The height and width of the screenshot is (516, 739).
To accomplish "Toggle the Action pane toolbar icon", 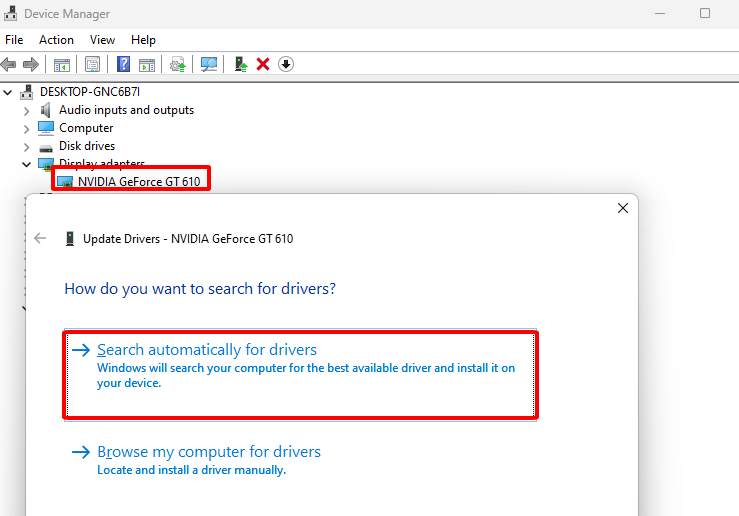I will pos(147,65).
